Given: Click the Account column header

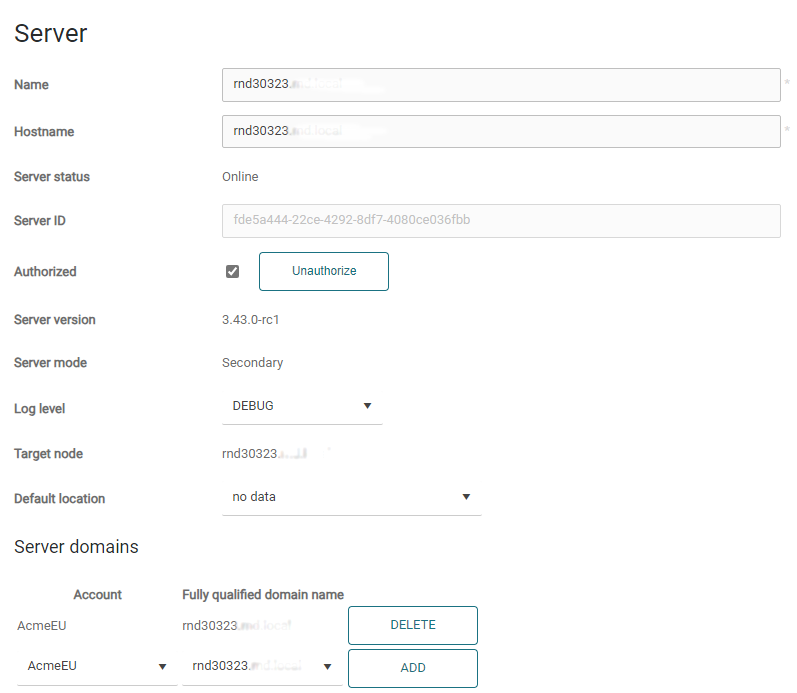Looking at the screenshot, I should click(x=98, y=595).
